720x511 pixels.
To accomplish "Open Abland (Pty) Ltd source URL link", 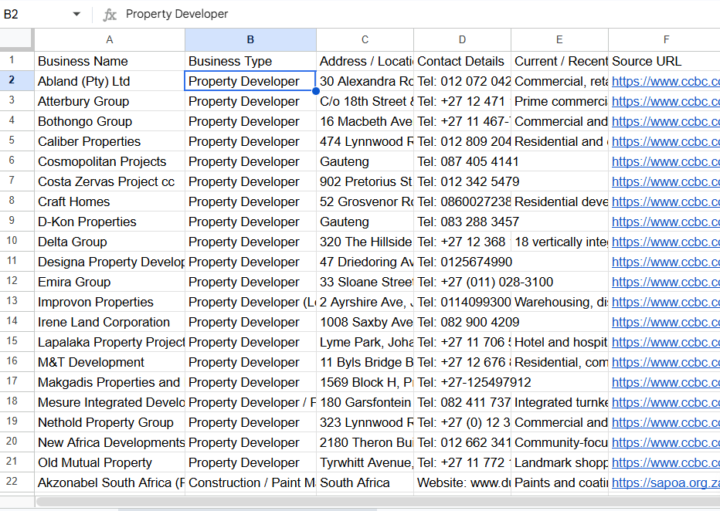I will pos(665,82).
